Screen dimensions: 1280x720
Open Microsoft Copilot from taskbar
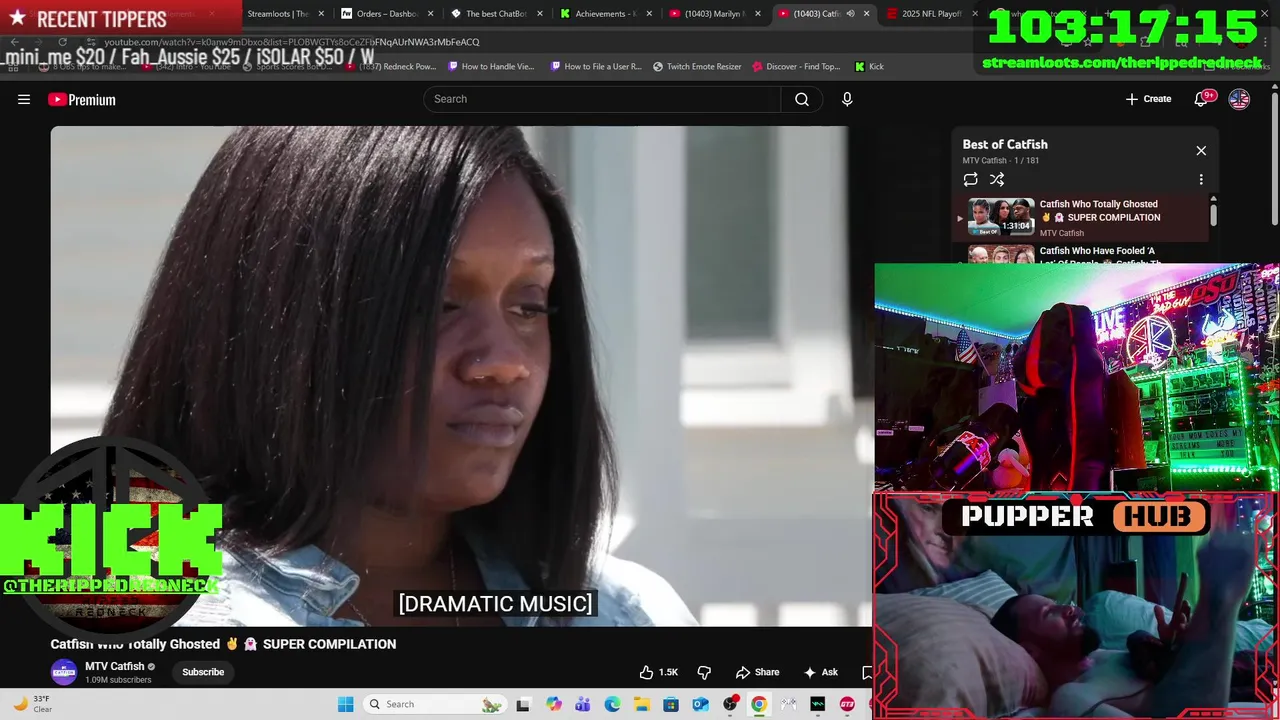[554, 704]
